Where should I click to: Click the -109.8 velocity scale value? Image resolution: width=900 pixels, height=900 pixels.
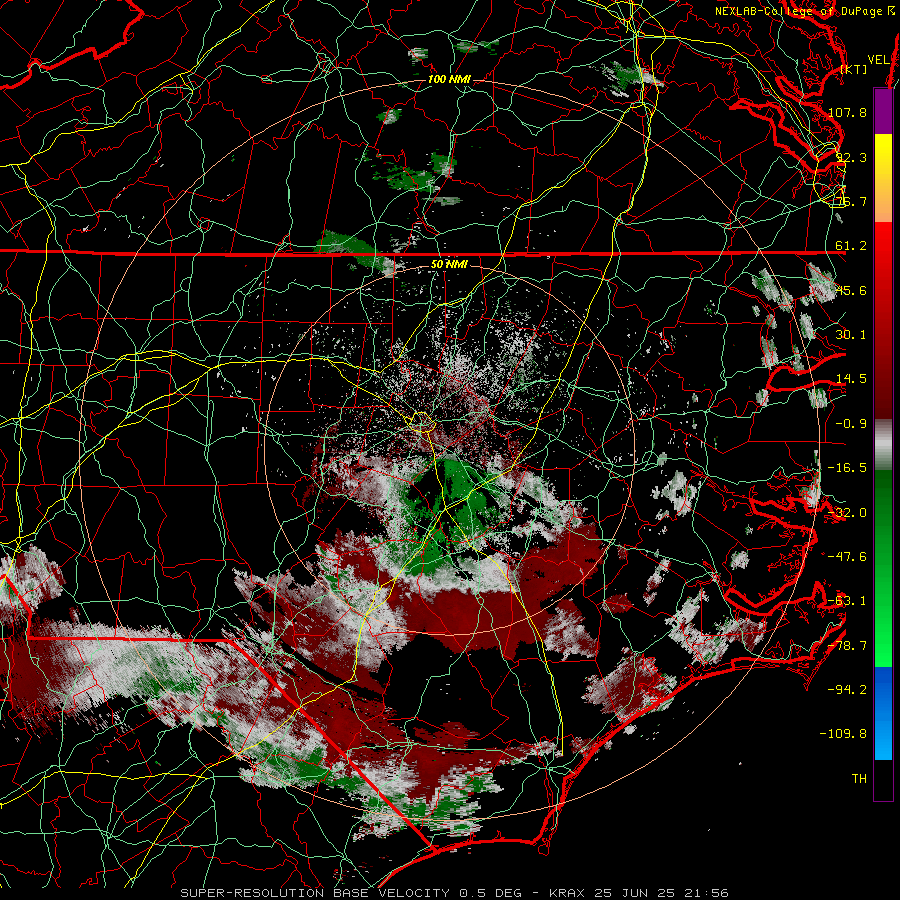(844, 734)
